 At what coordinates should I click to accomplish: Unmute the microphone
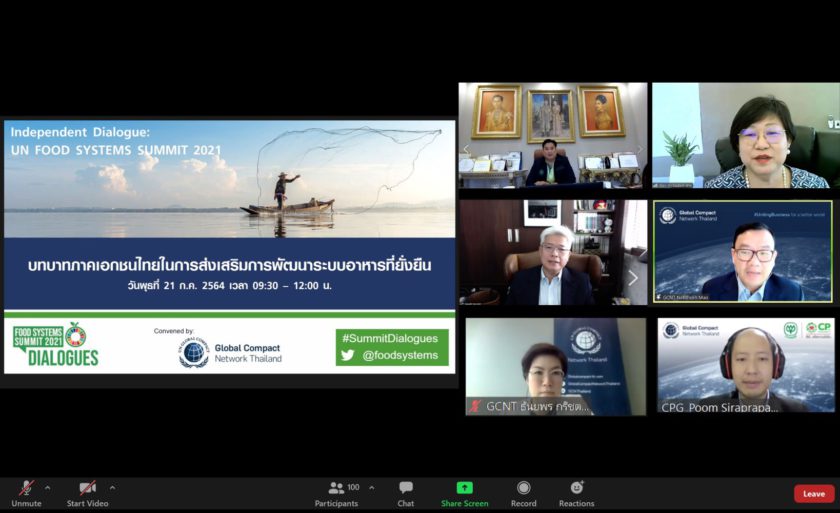[26, 489]
